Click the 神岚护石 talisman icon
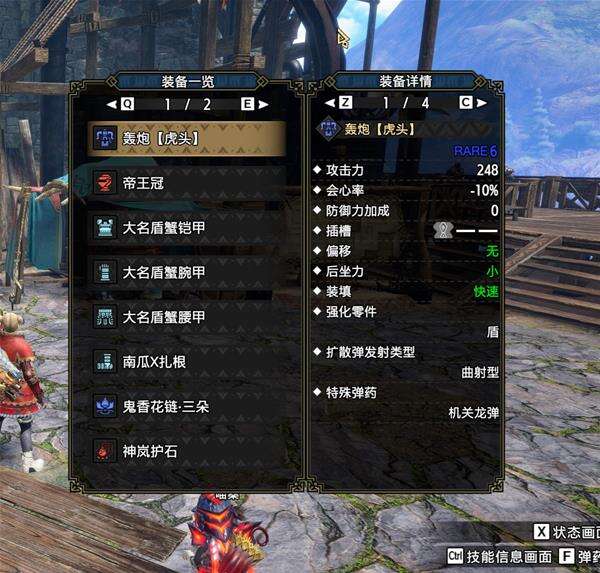This screenshot has width=600, height=573. 105,451
